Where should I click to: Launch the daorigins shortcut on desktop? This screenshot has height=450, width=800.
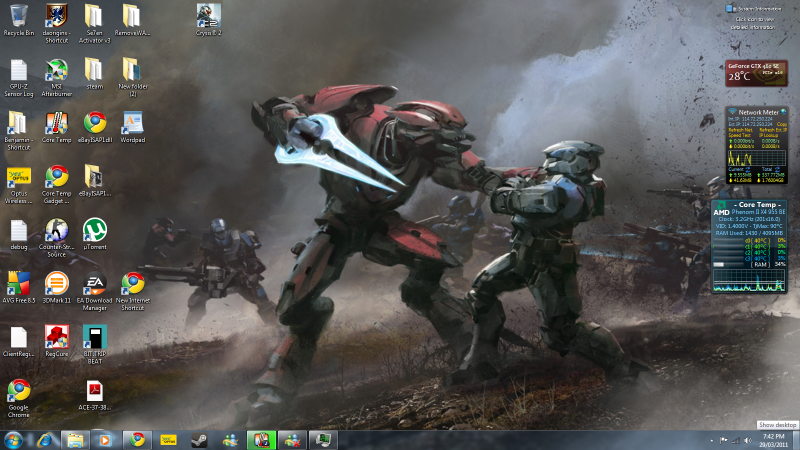point(57,23)
